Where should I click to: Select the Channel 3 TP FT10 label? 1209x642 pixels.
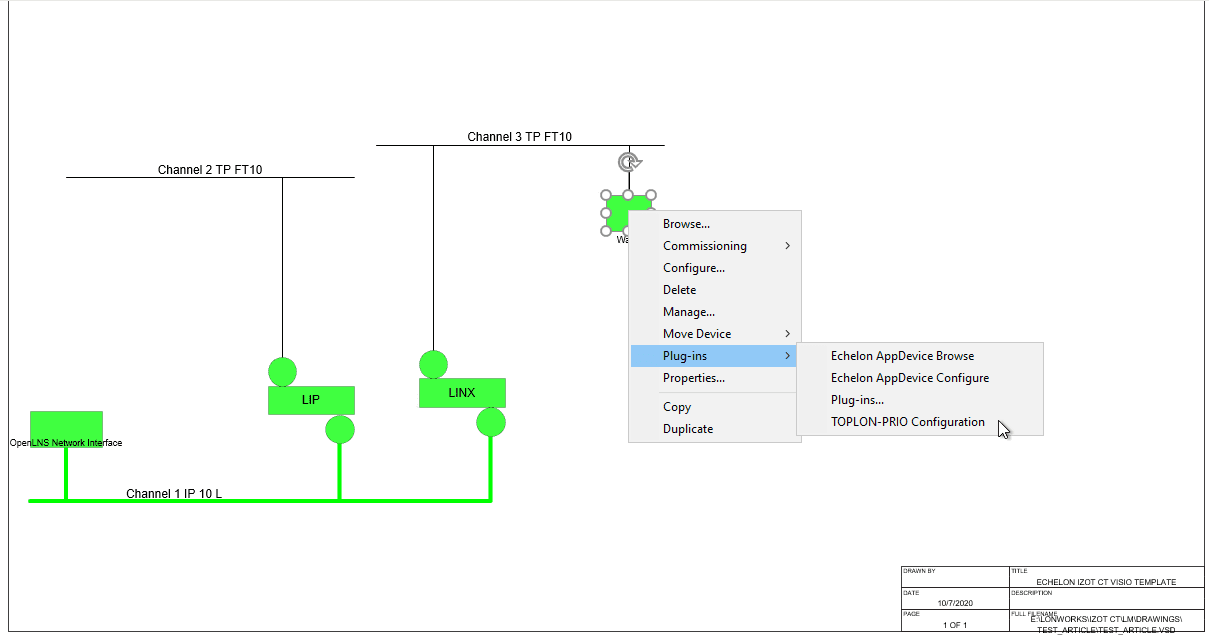pos(519,137)
